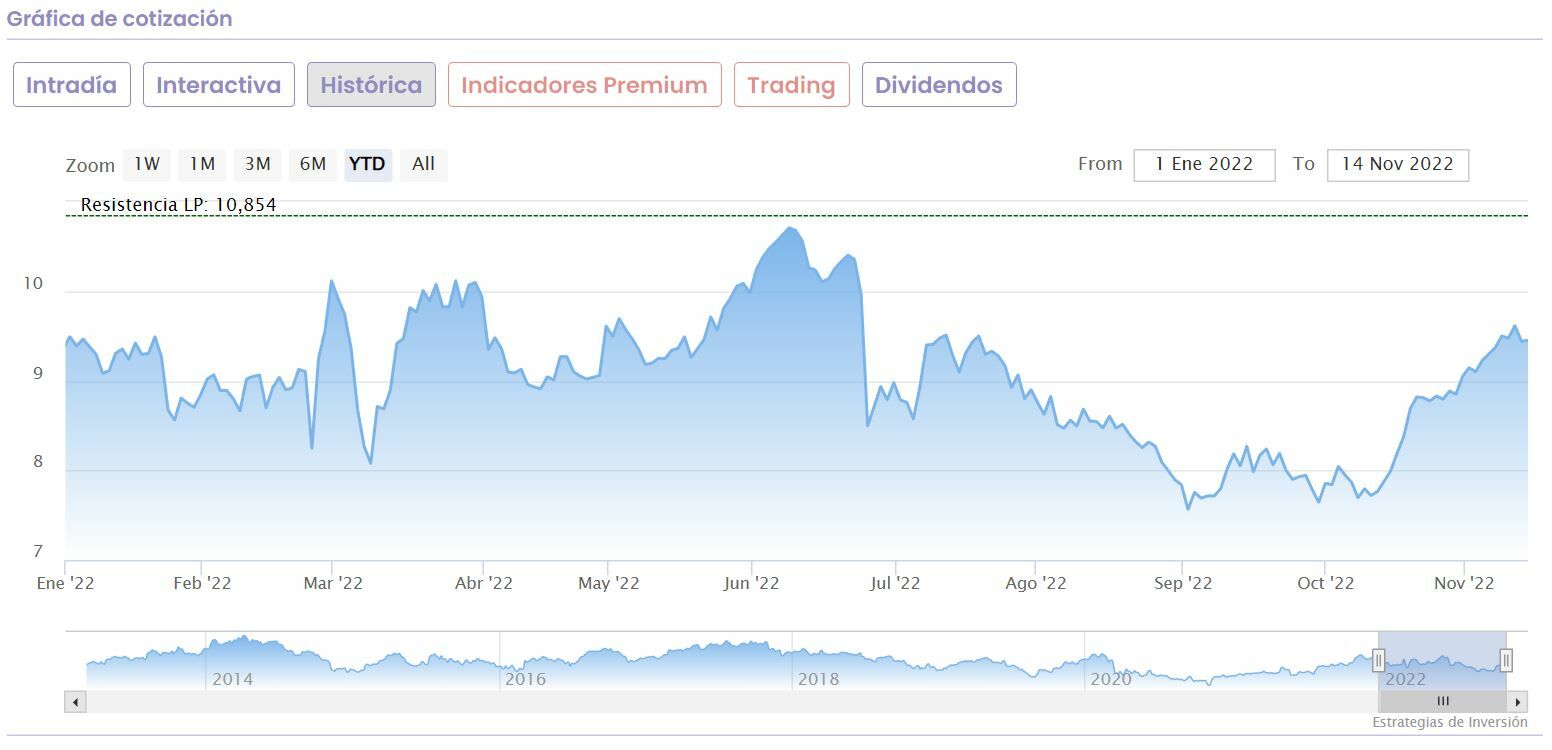Image resolution: width=1552 pixels, height=750 pixels.
Task: Switch to the Intradía chart tab
Action: click(71, 85)
